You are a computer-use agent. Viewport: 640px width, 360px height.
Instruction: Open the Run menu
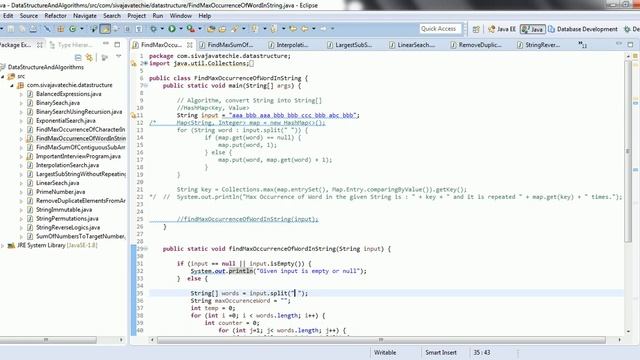point(158,16)
